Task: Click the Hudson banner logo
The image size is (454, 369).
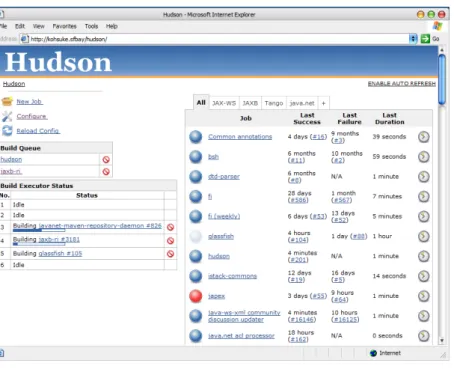Action: [x=58, y=62]
